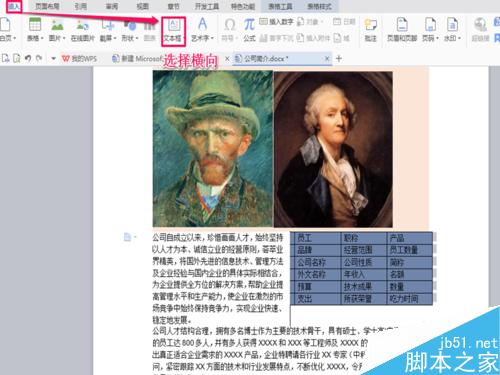Image resolution: width=500 pixels, height=375 pixels.
Task: Switch to the 开发工具 Developer tab
Action: 207,6
